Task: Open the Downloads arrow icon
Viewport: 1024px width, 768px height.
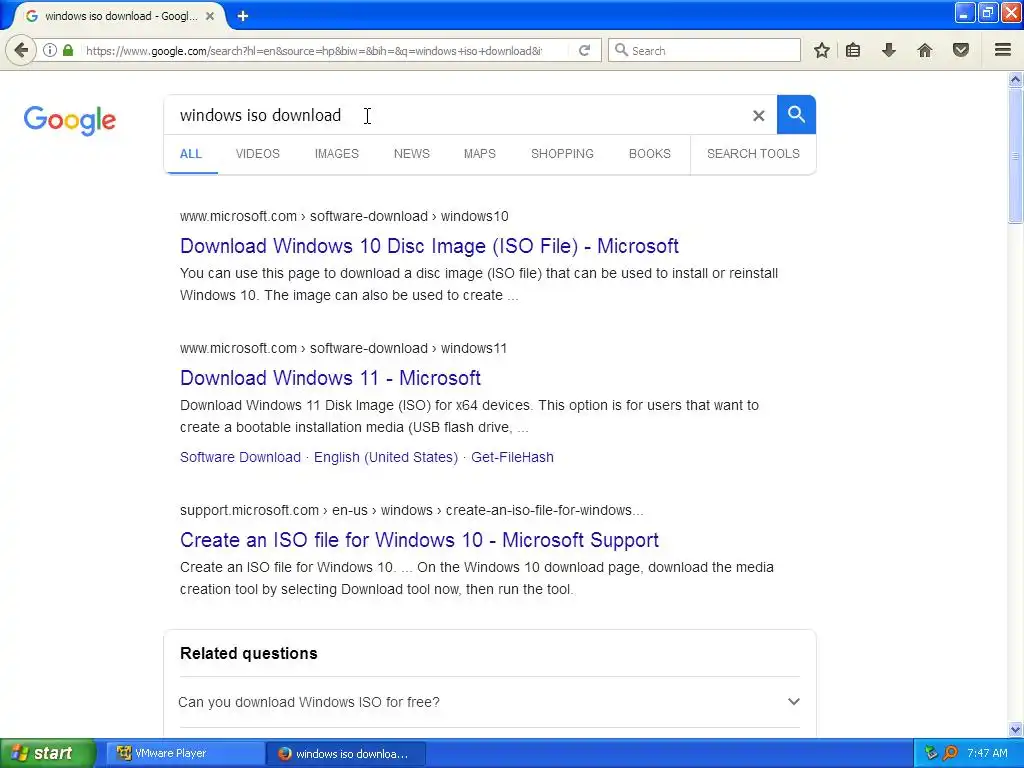Action: tap(889, 50)
